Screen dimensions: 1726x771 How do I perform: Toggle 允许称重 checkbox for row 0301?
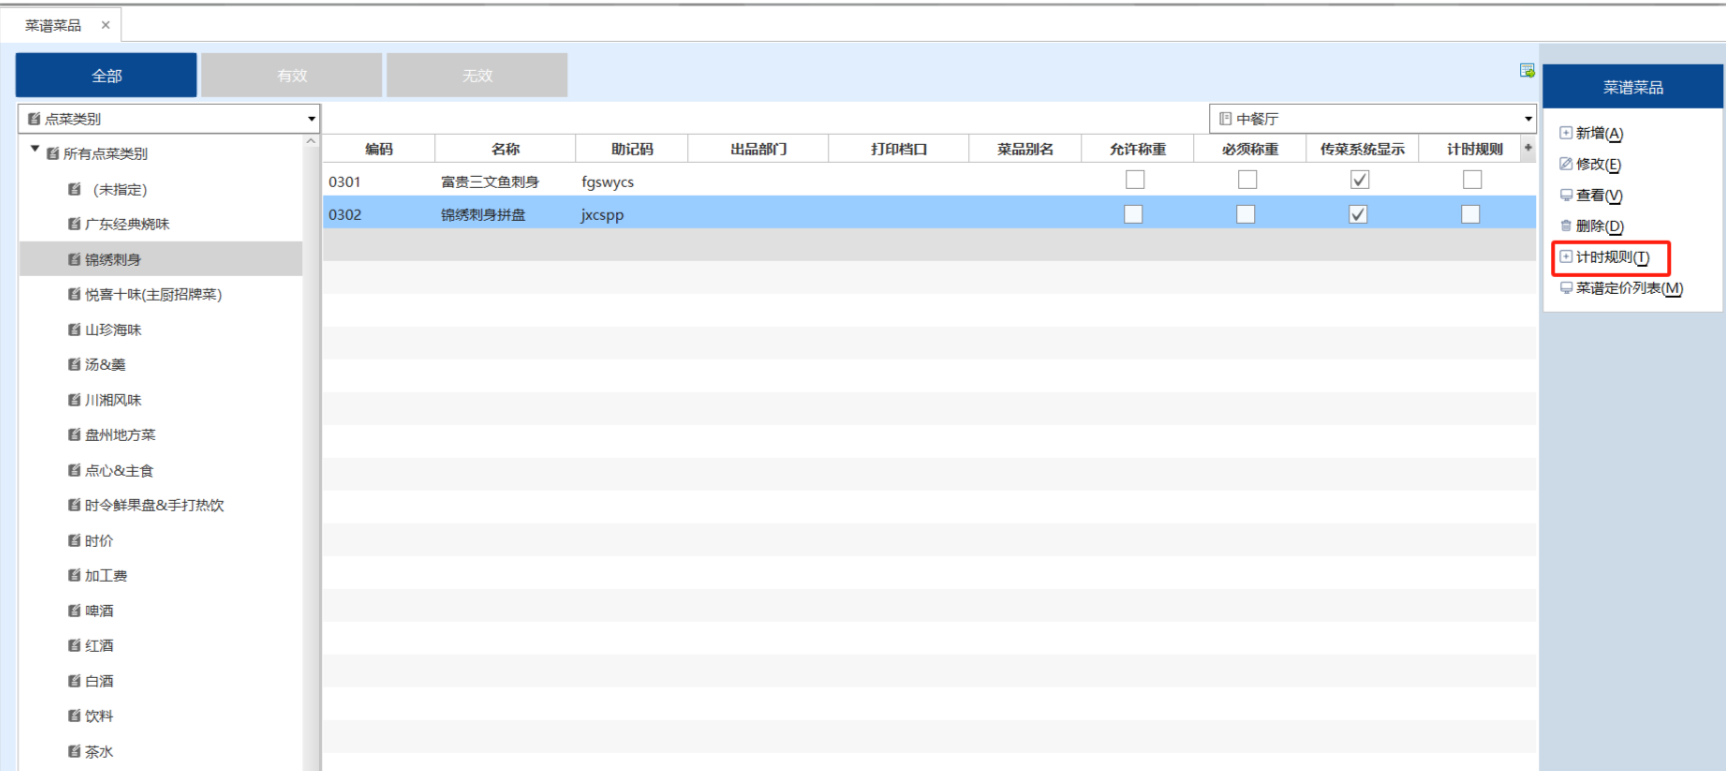[1134, 180]
